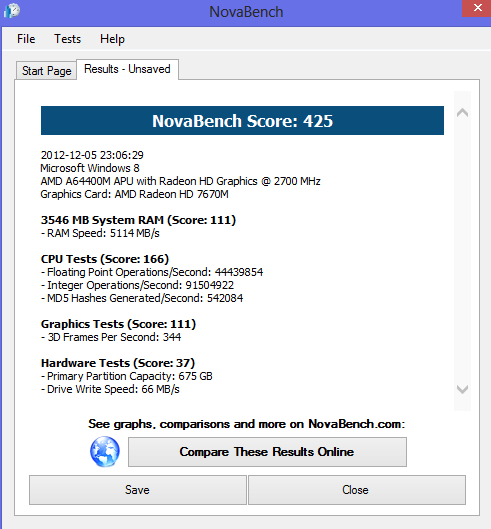Viewport: 491px width, 529px height.
Task: Select the Results - Unsaved tab
Action: point(127,69)
